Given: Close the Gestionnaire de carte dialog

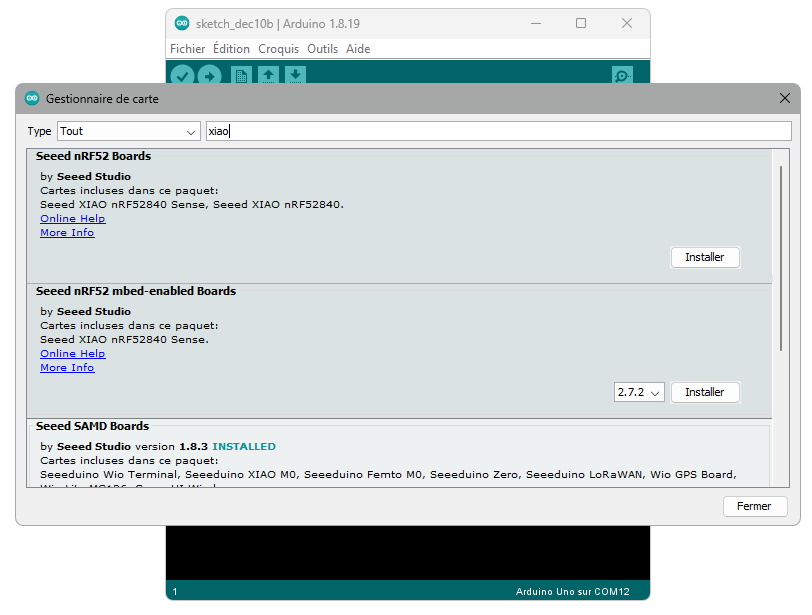Looking at the screenshot, I should point(784,99).
